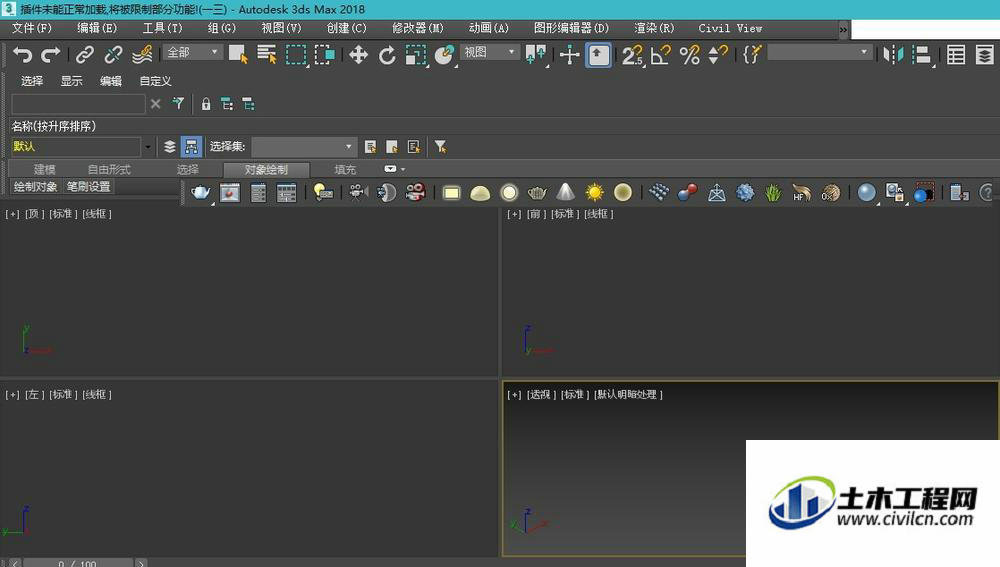1000x567 pixels.
Task: Open the explorer 显示 menu
Action: pos(71,81)
